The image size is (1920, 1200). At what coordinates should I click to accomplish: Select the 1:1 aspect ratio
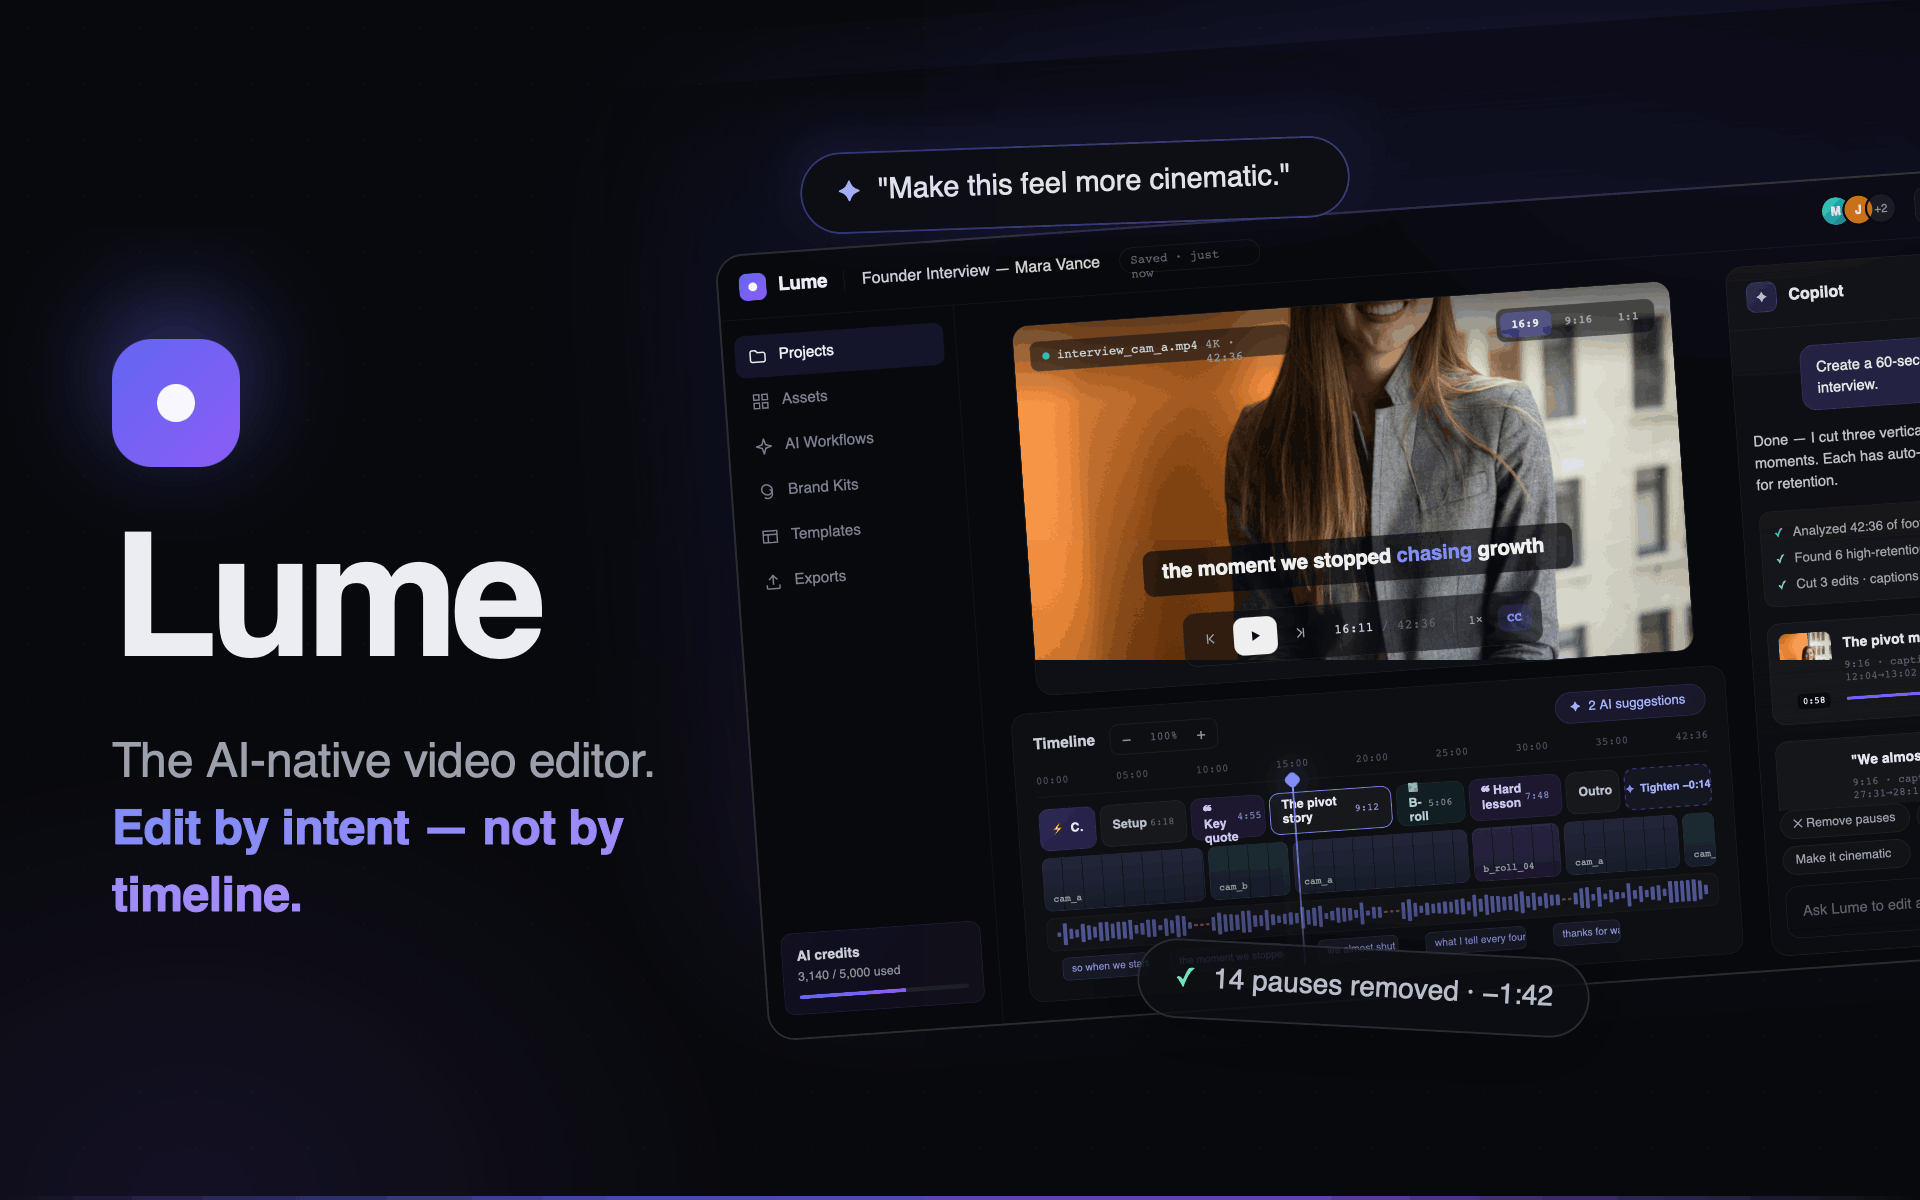pos(1628,317)
